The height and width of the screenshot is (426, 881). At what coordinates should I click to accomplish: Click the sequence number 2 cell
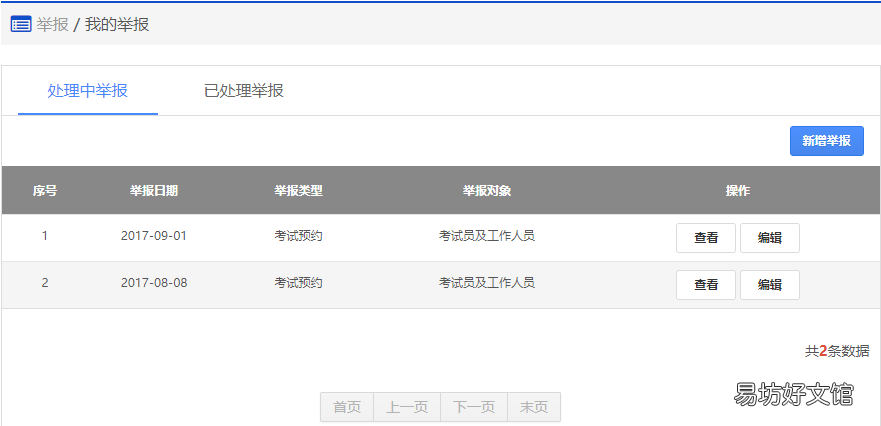coord(45,283)
